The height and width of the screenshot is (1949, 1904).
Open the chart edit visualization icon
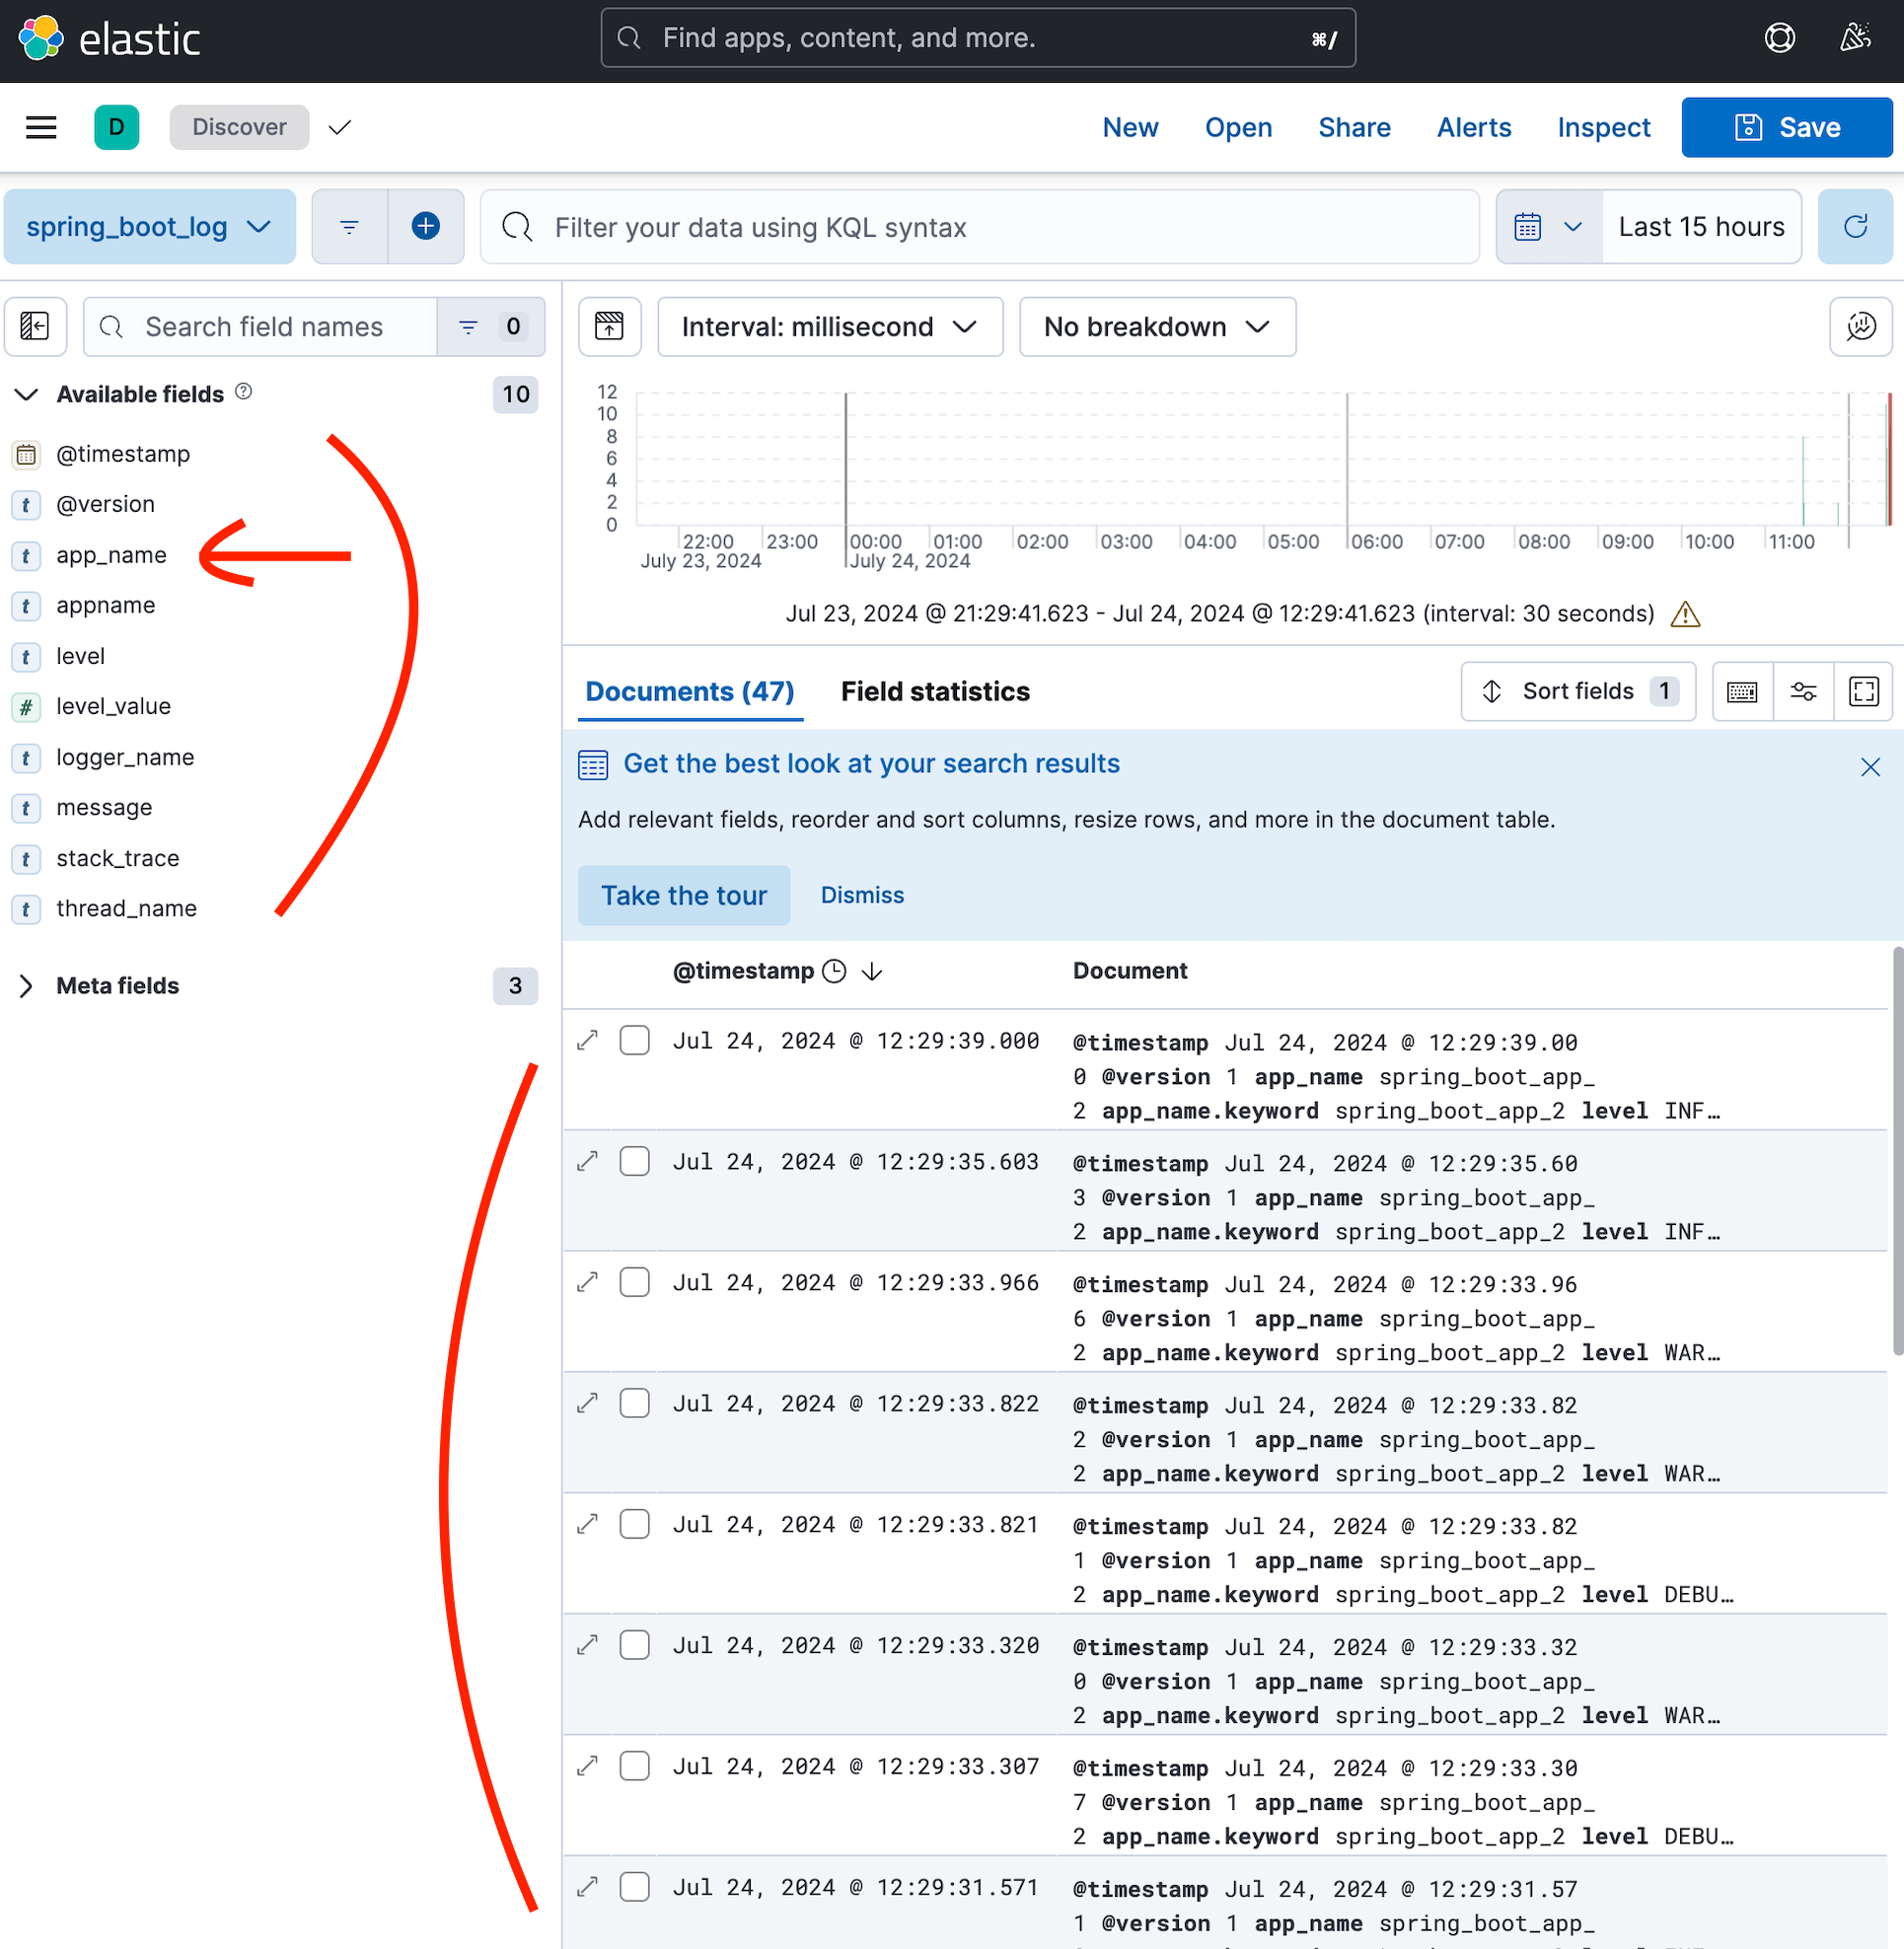point(1860,327)
